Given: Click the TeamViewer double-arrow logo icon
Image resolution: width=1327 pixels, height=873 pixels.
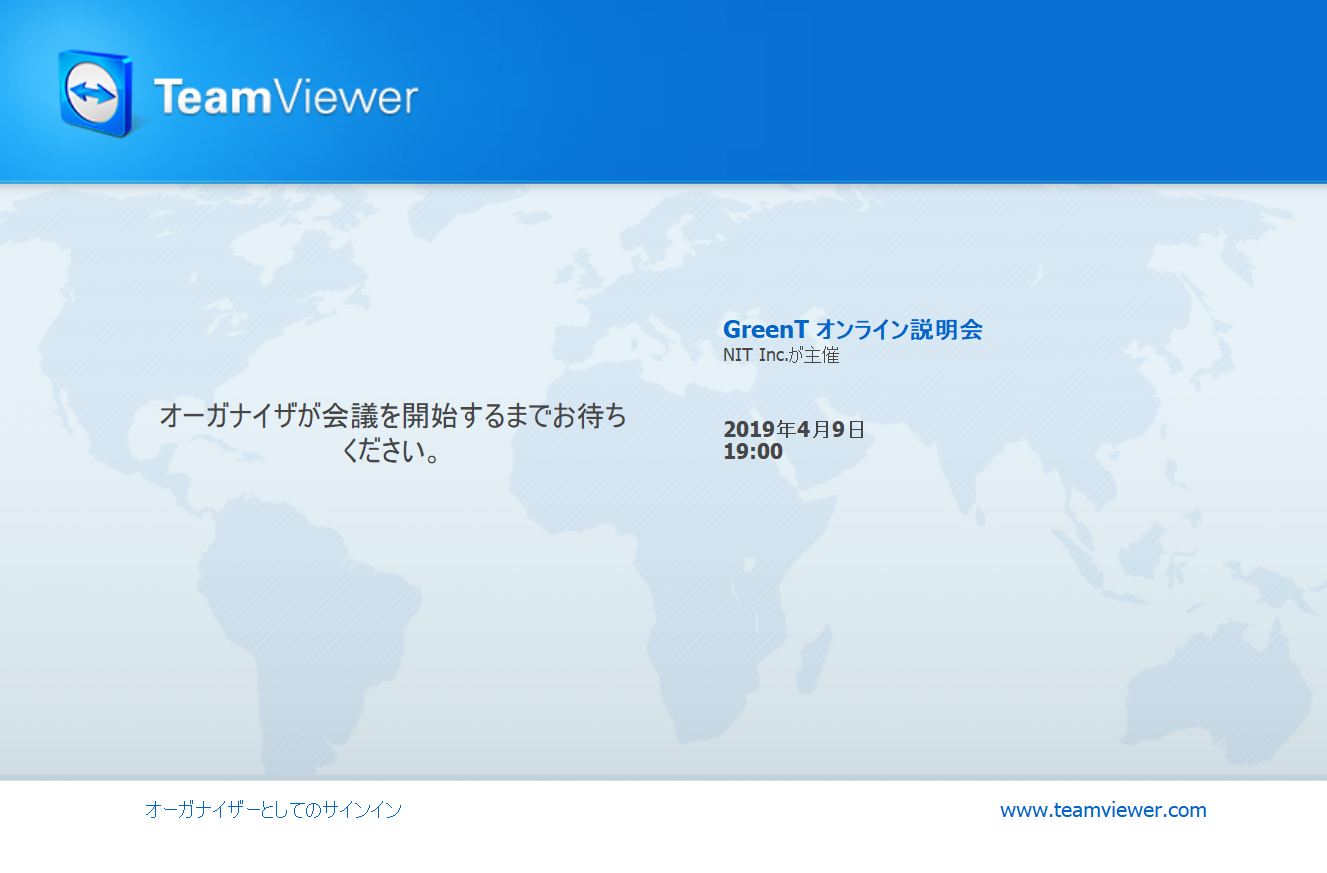Looking at the screenshot, I should click(94, 94).
